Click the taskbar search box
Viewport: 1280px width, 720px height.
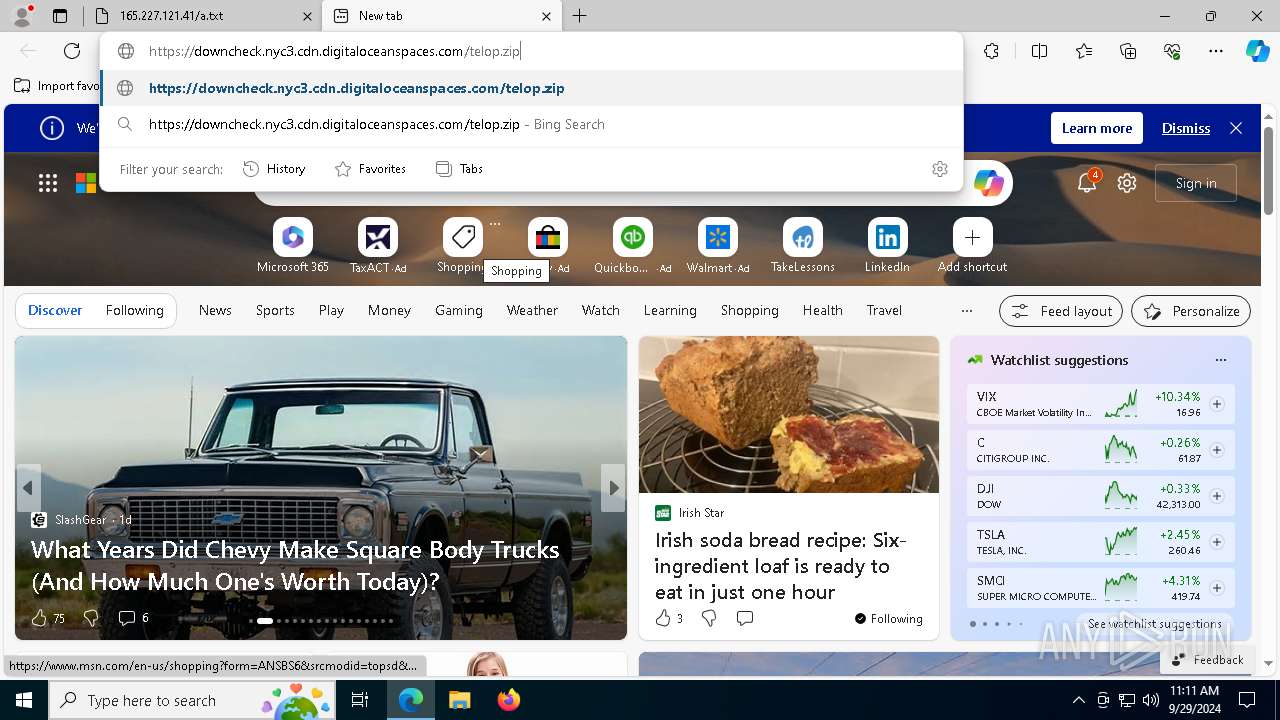[x=192, y=700]
